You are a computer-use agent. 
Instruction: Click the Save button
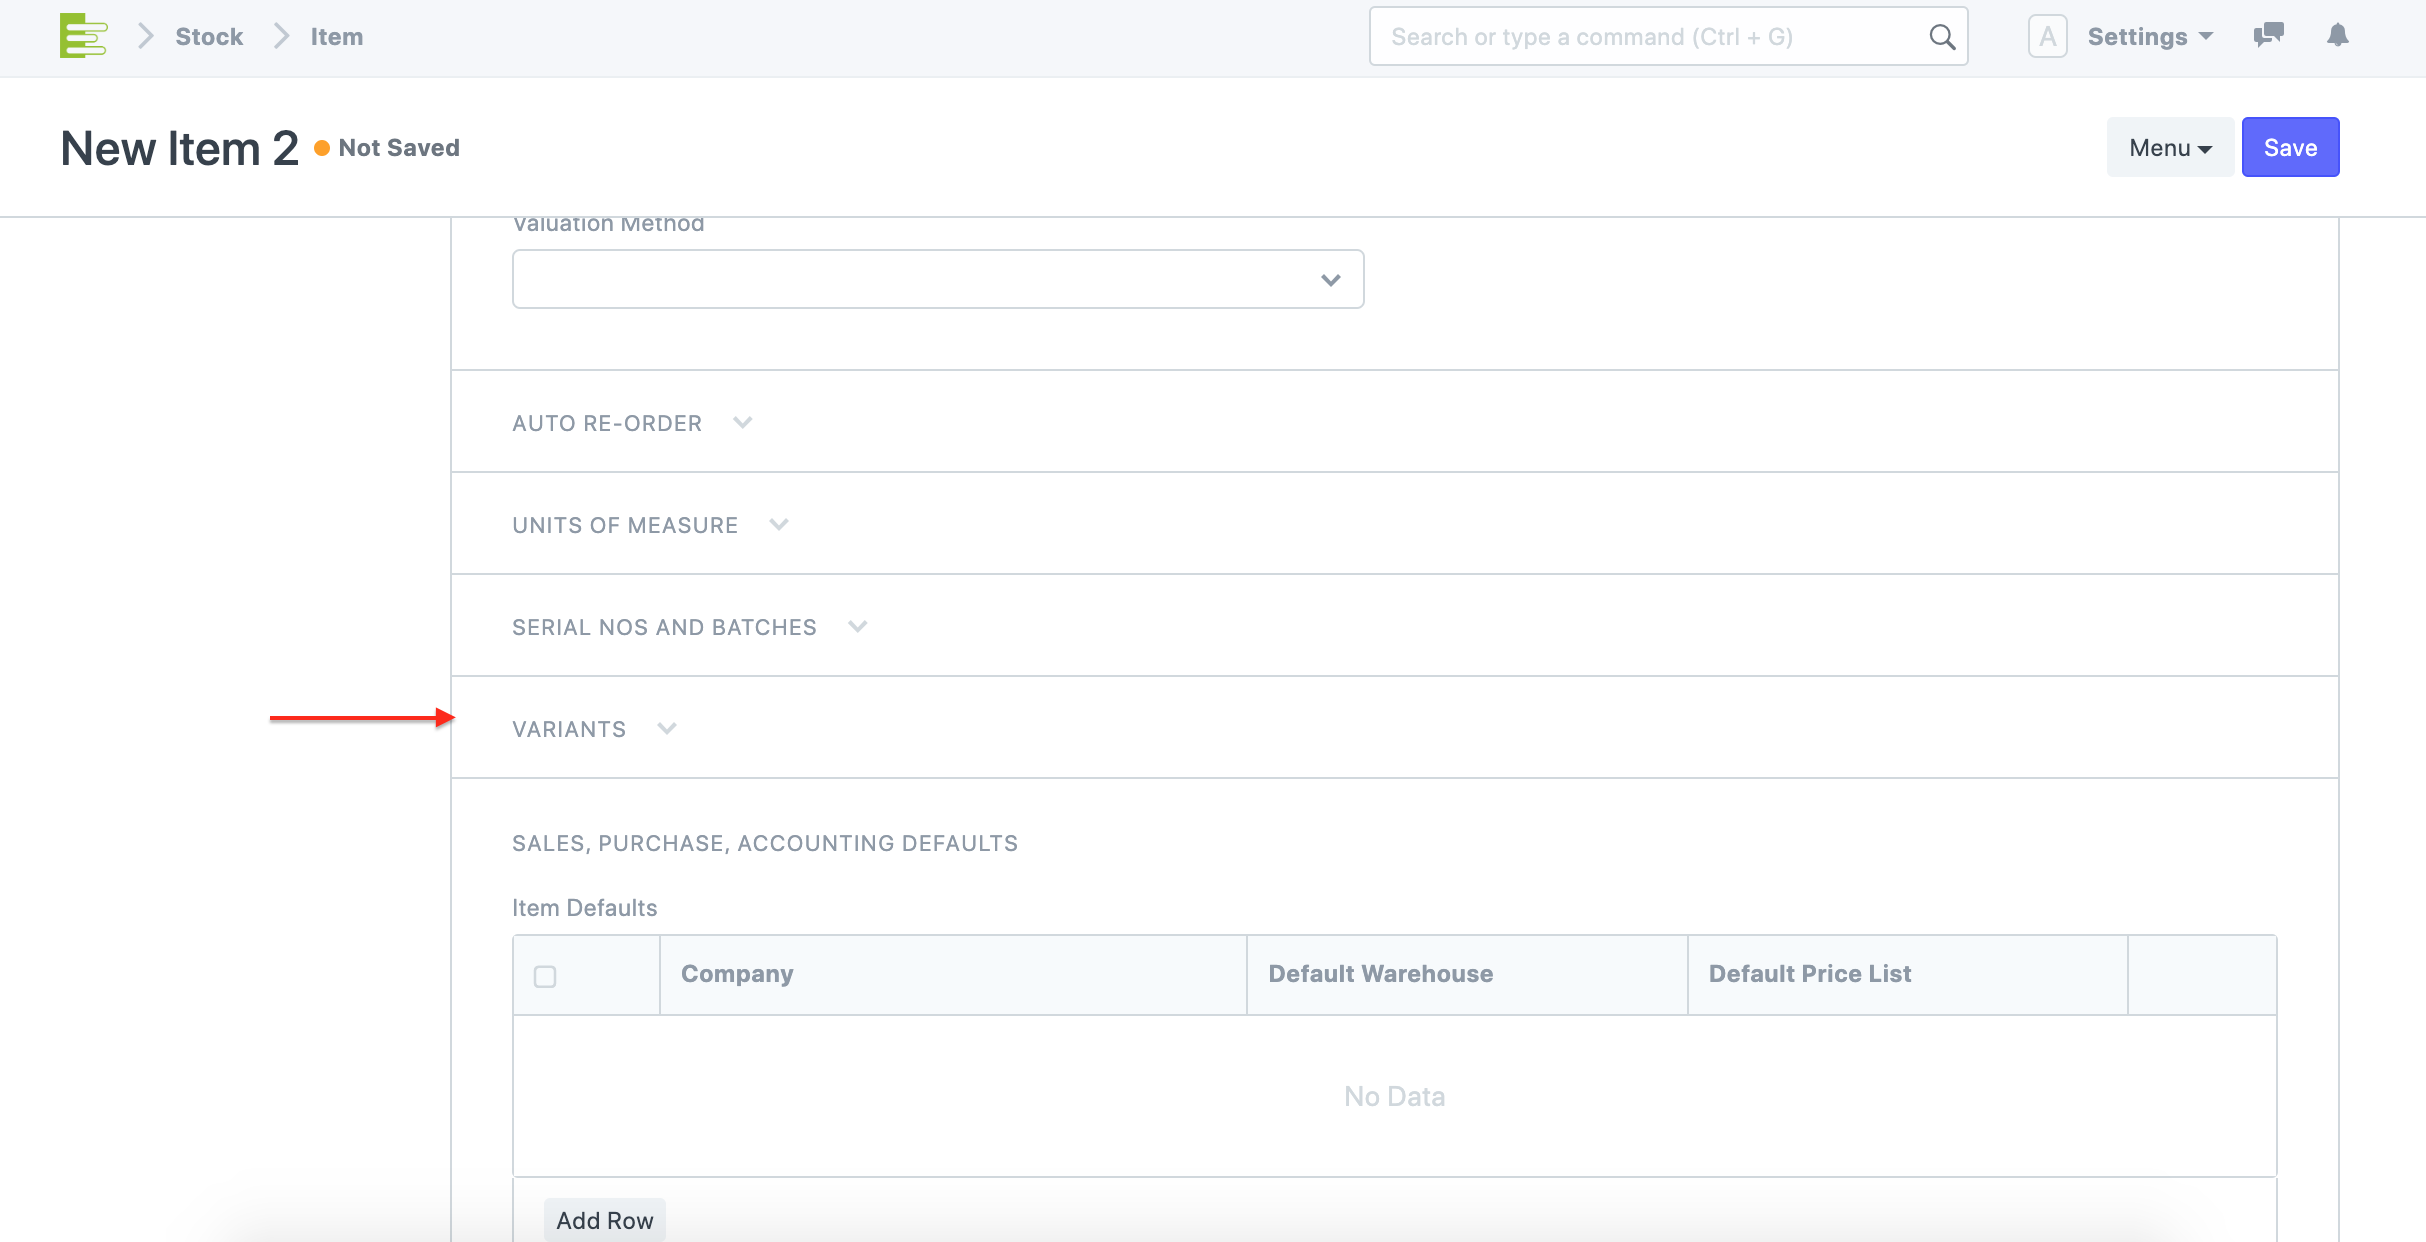pyautogui.click(x=2289, y=148)
